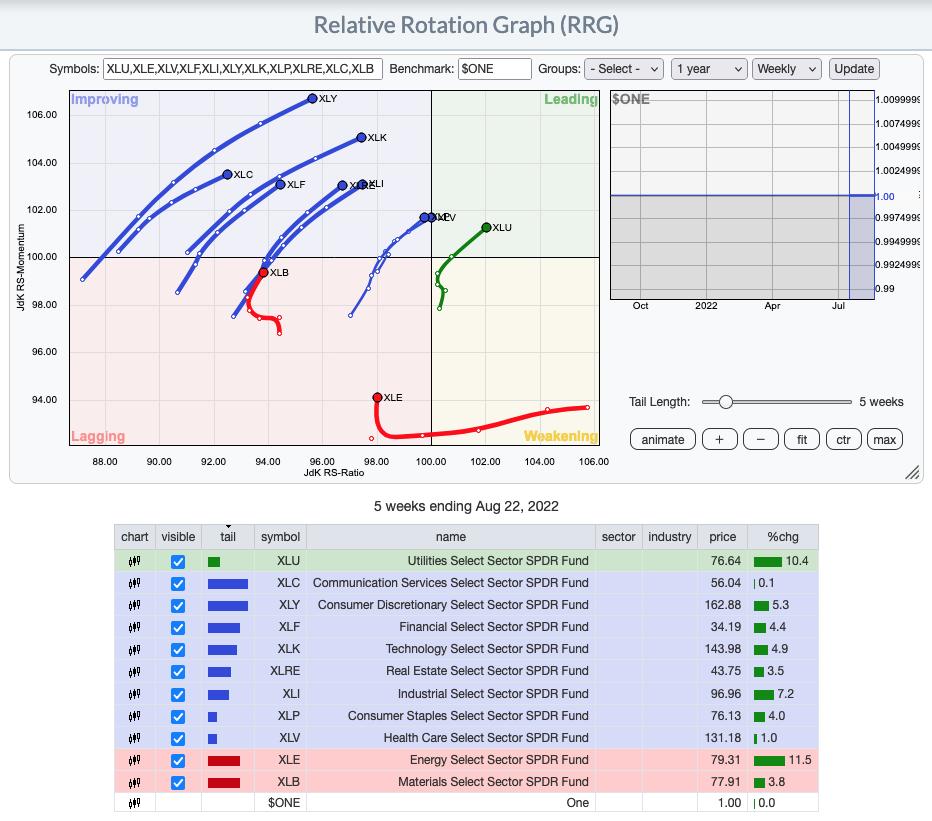Click the $ONE benchmark price chart

click(x=742, y=195)
